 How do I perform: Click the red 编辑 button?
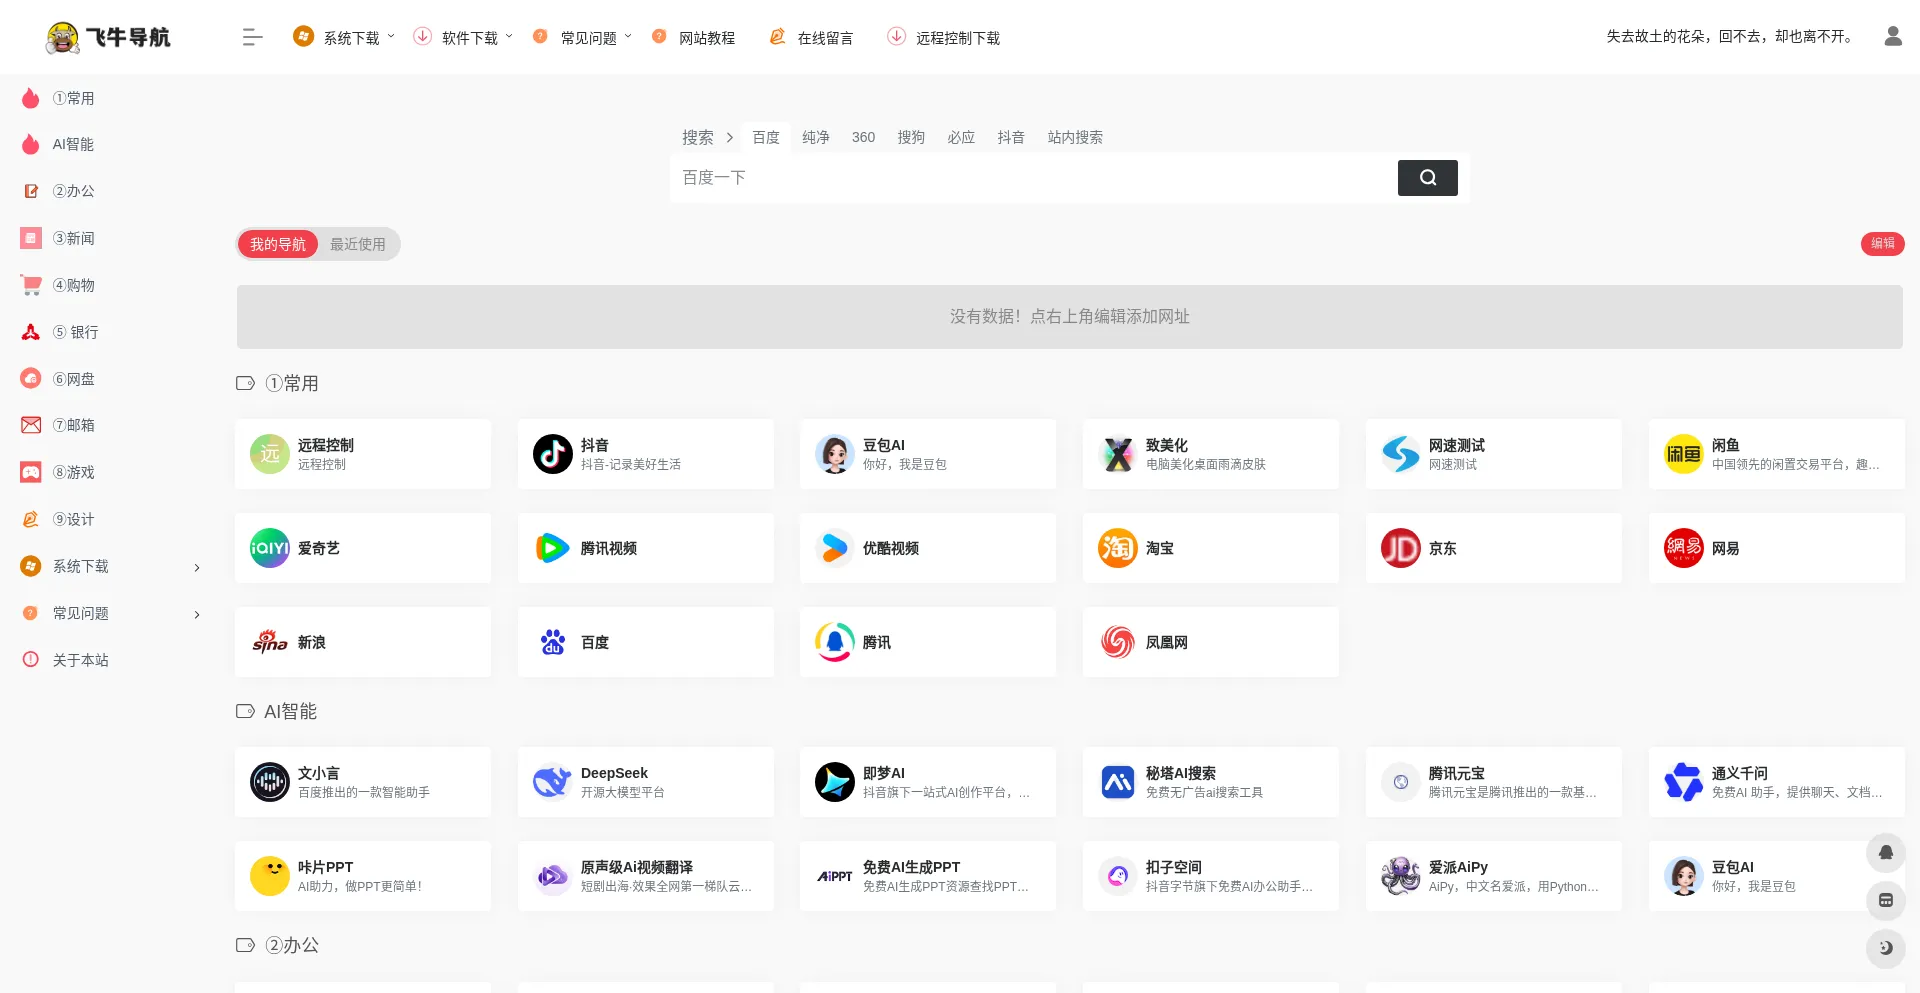(1883, 244)
